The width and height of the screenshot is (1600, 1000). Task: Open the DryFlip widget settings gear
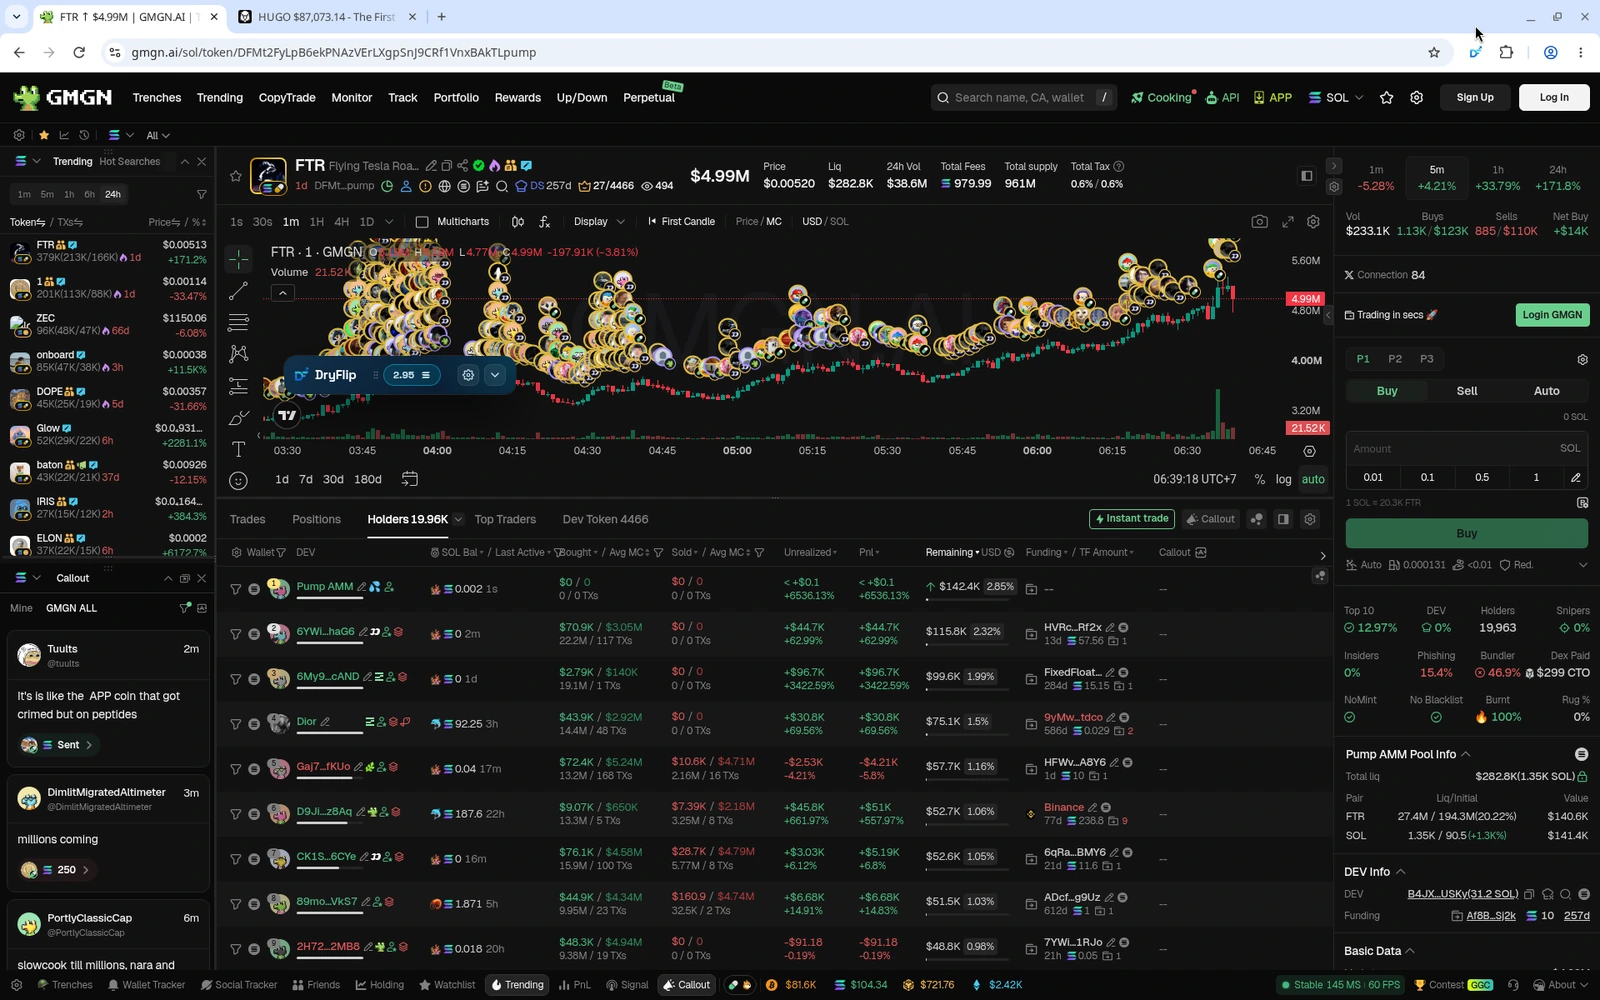[468, 375]
